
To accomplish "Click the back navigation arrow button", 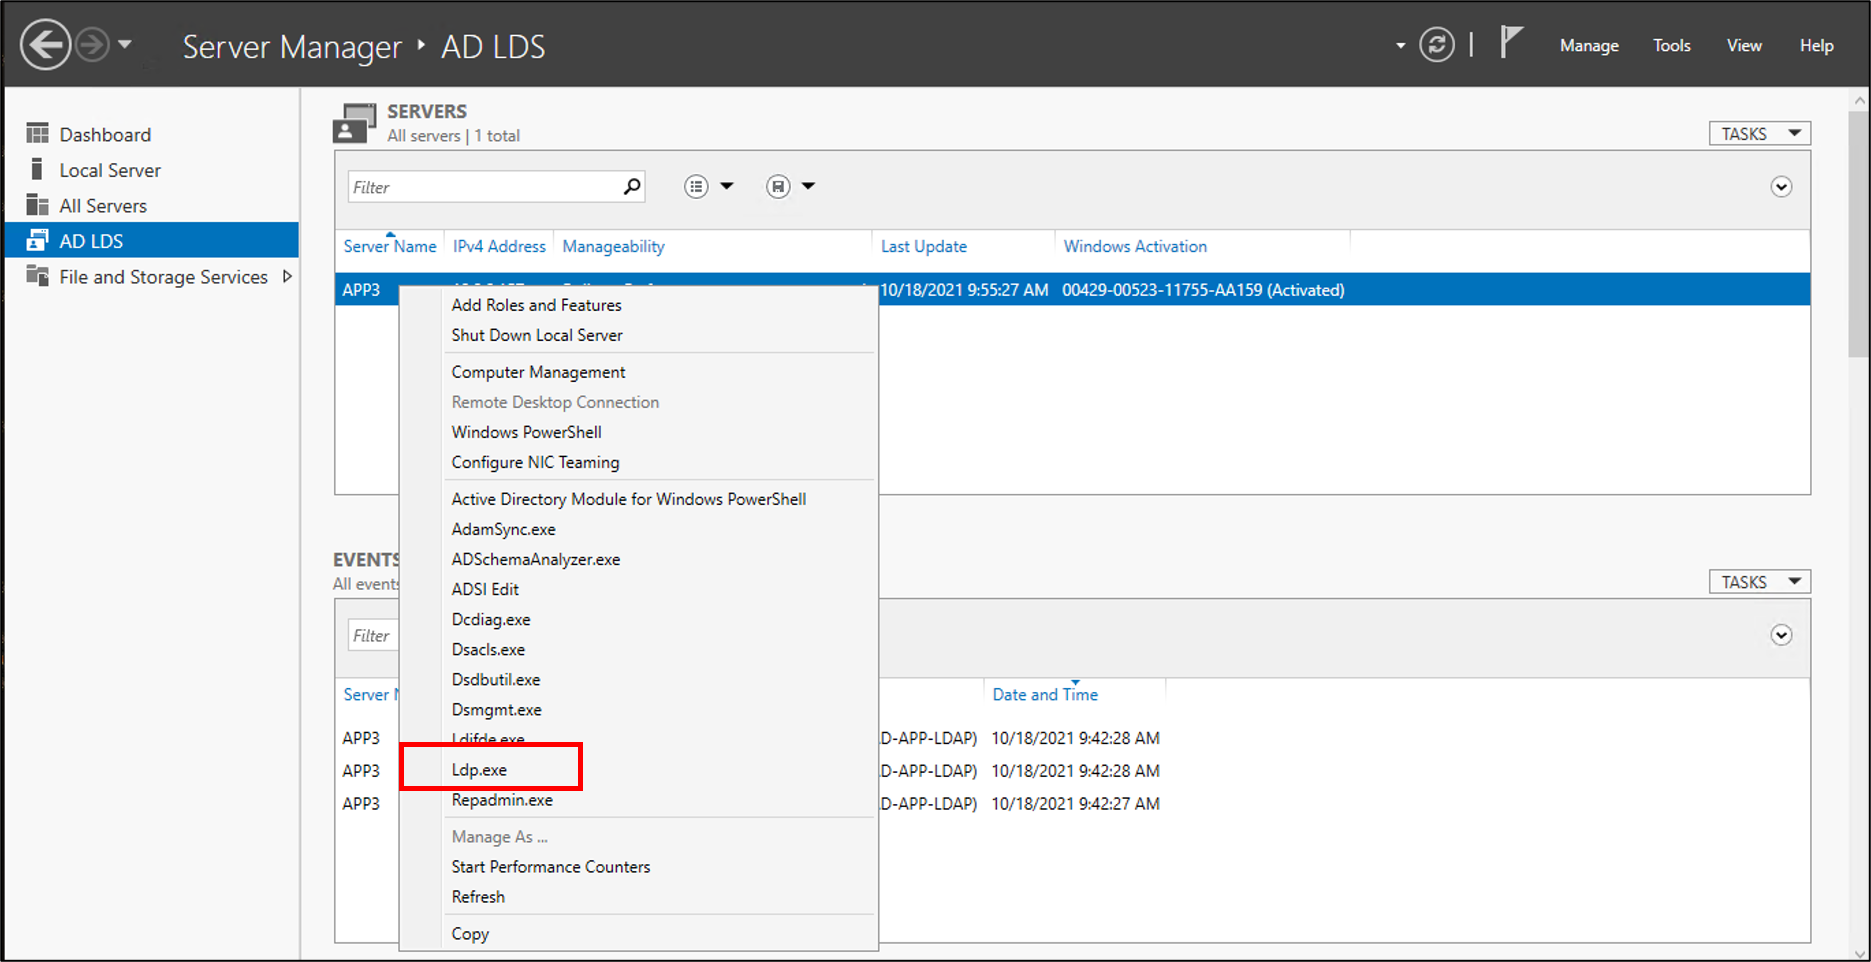I will [45, 45].
